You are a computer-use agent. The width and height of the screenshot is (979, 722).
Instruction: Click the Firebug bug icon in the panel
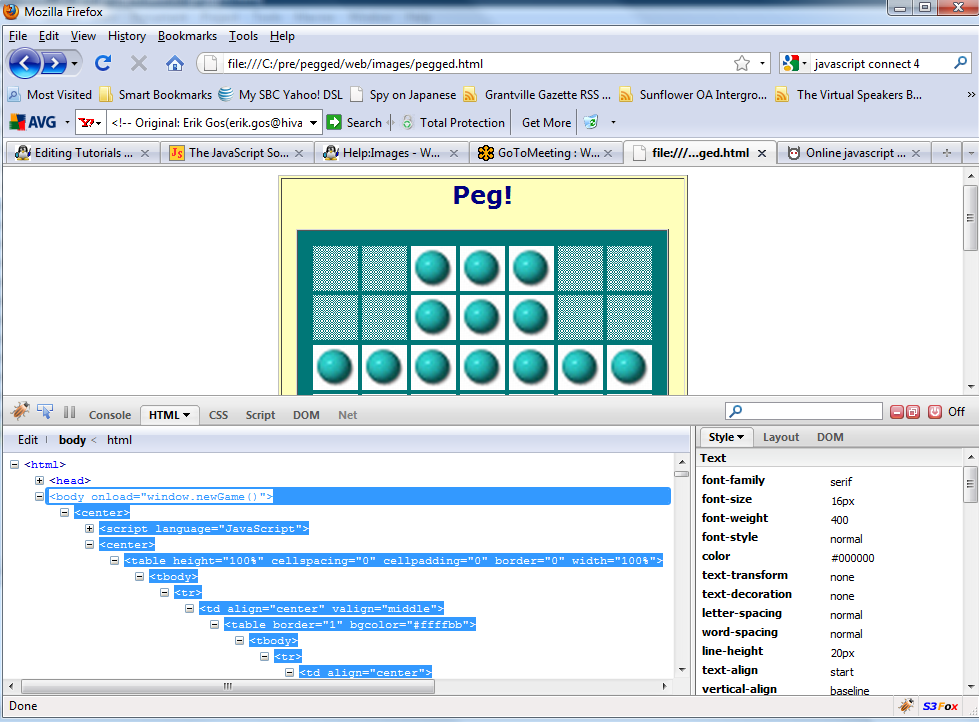click(x=21, y=411)
